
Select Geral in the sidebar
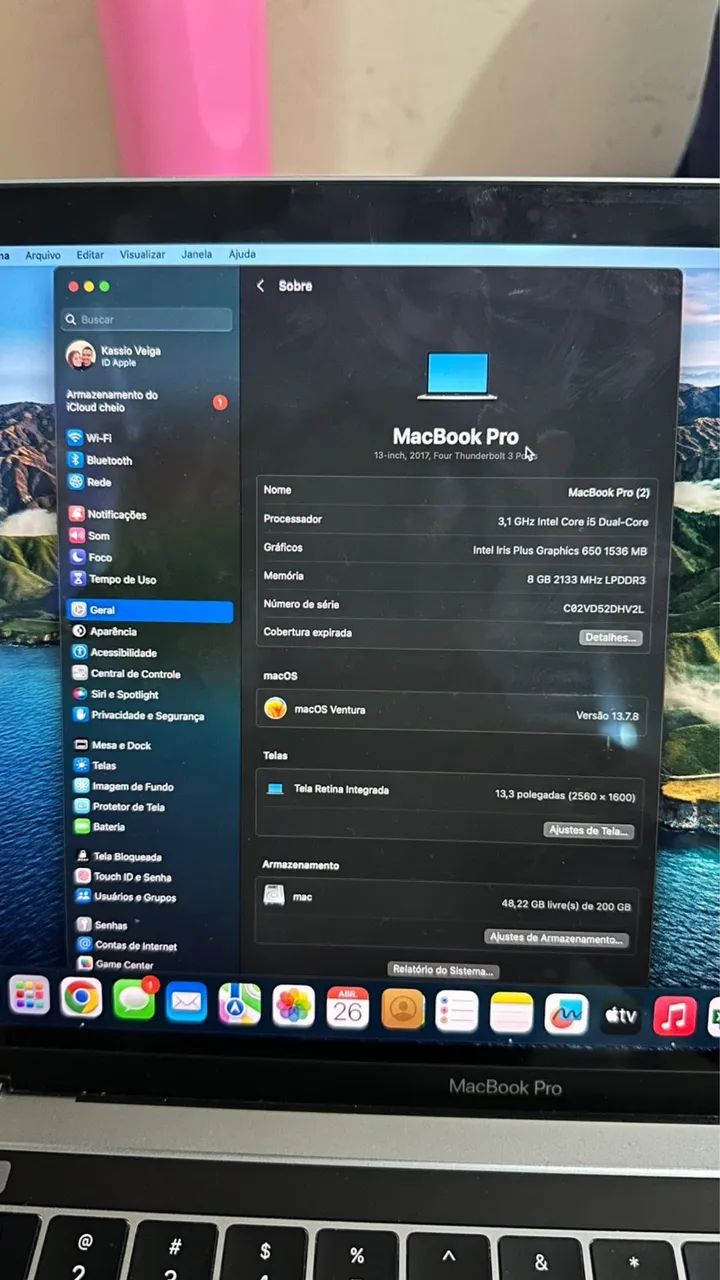[149, 610]
